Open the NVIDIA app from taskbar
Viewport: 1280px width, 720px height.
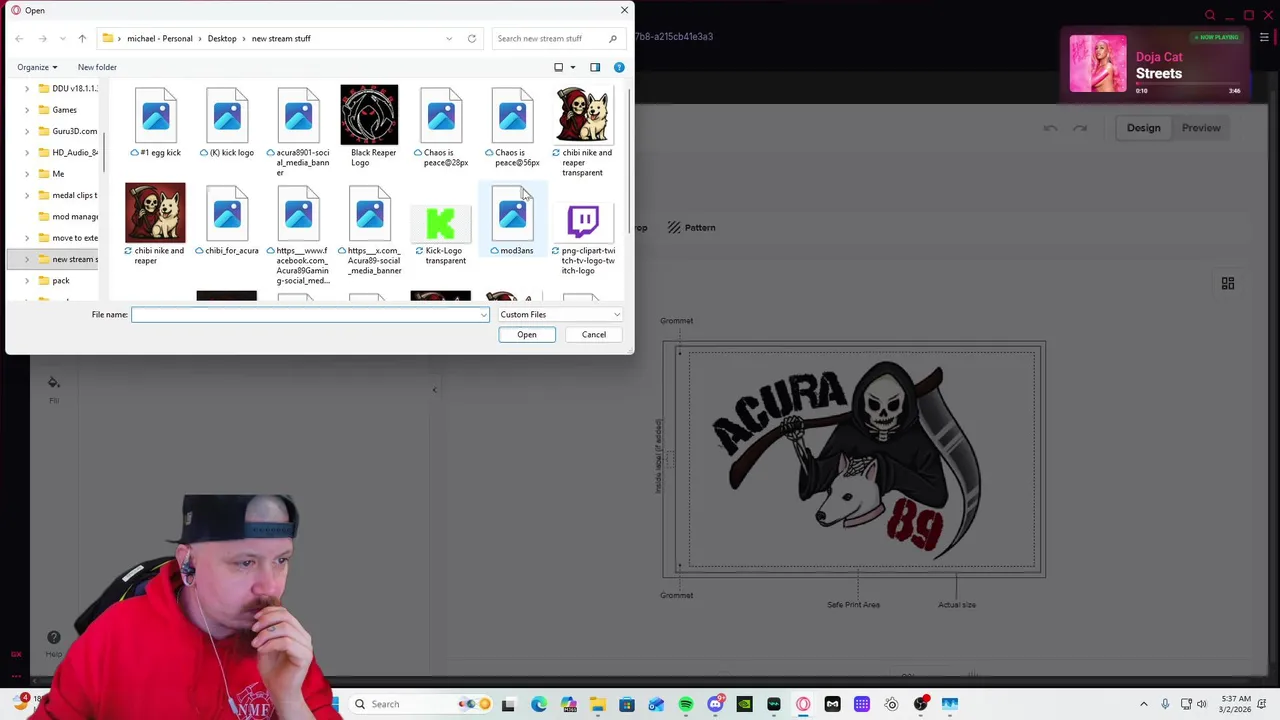[x=744, y=704]
